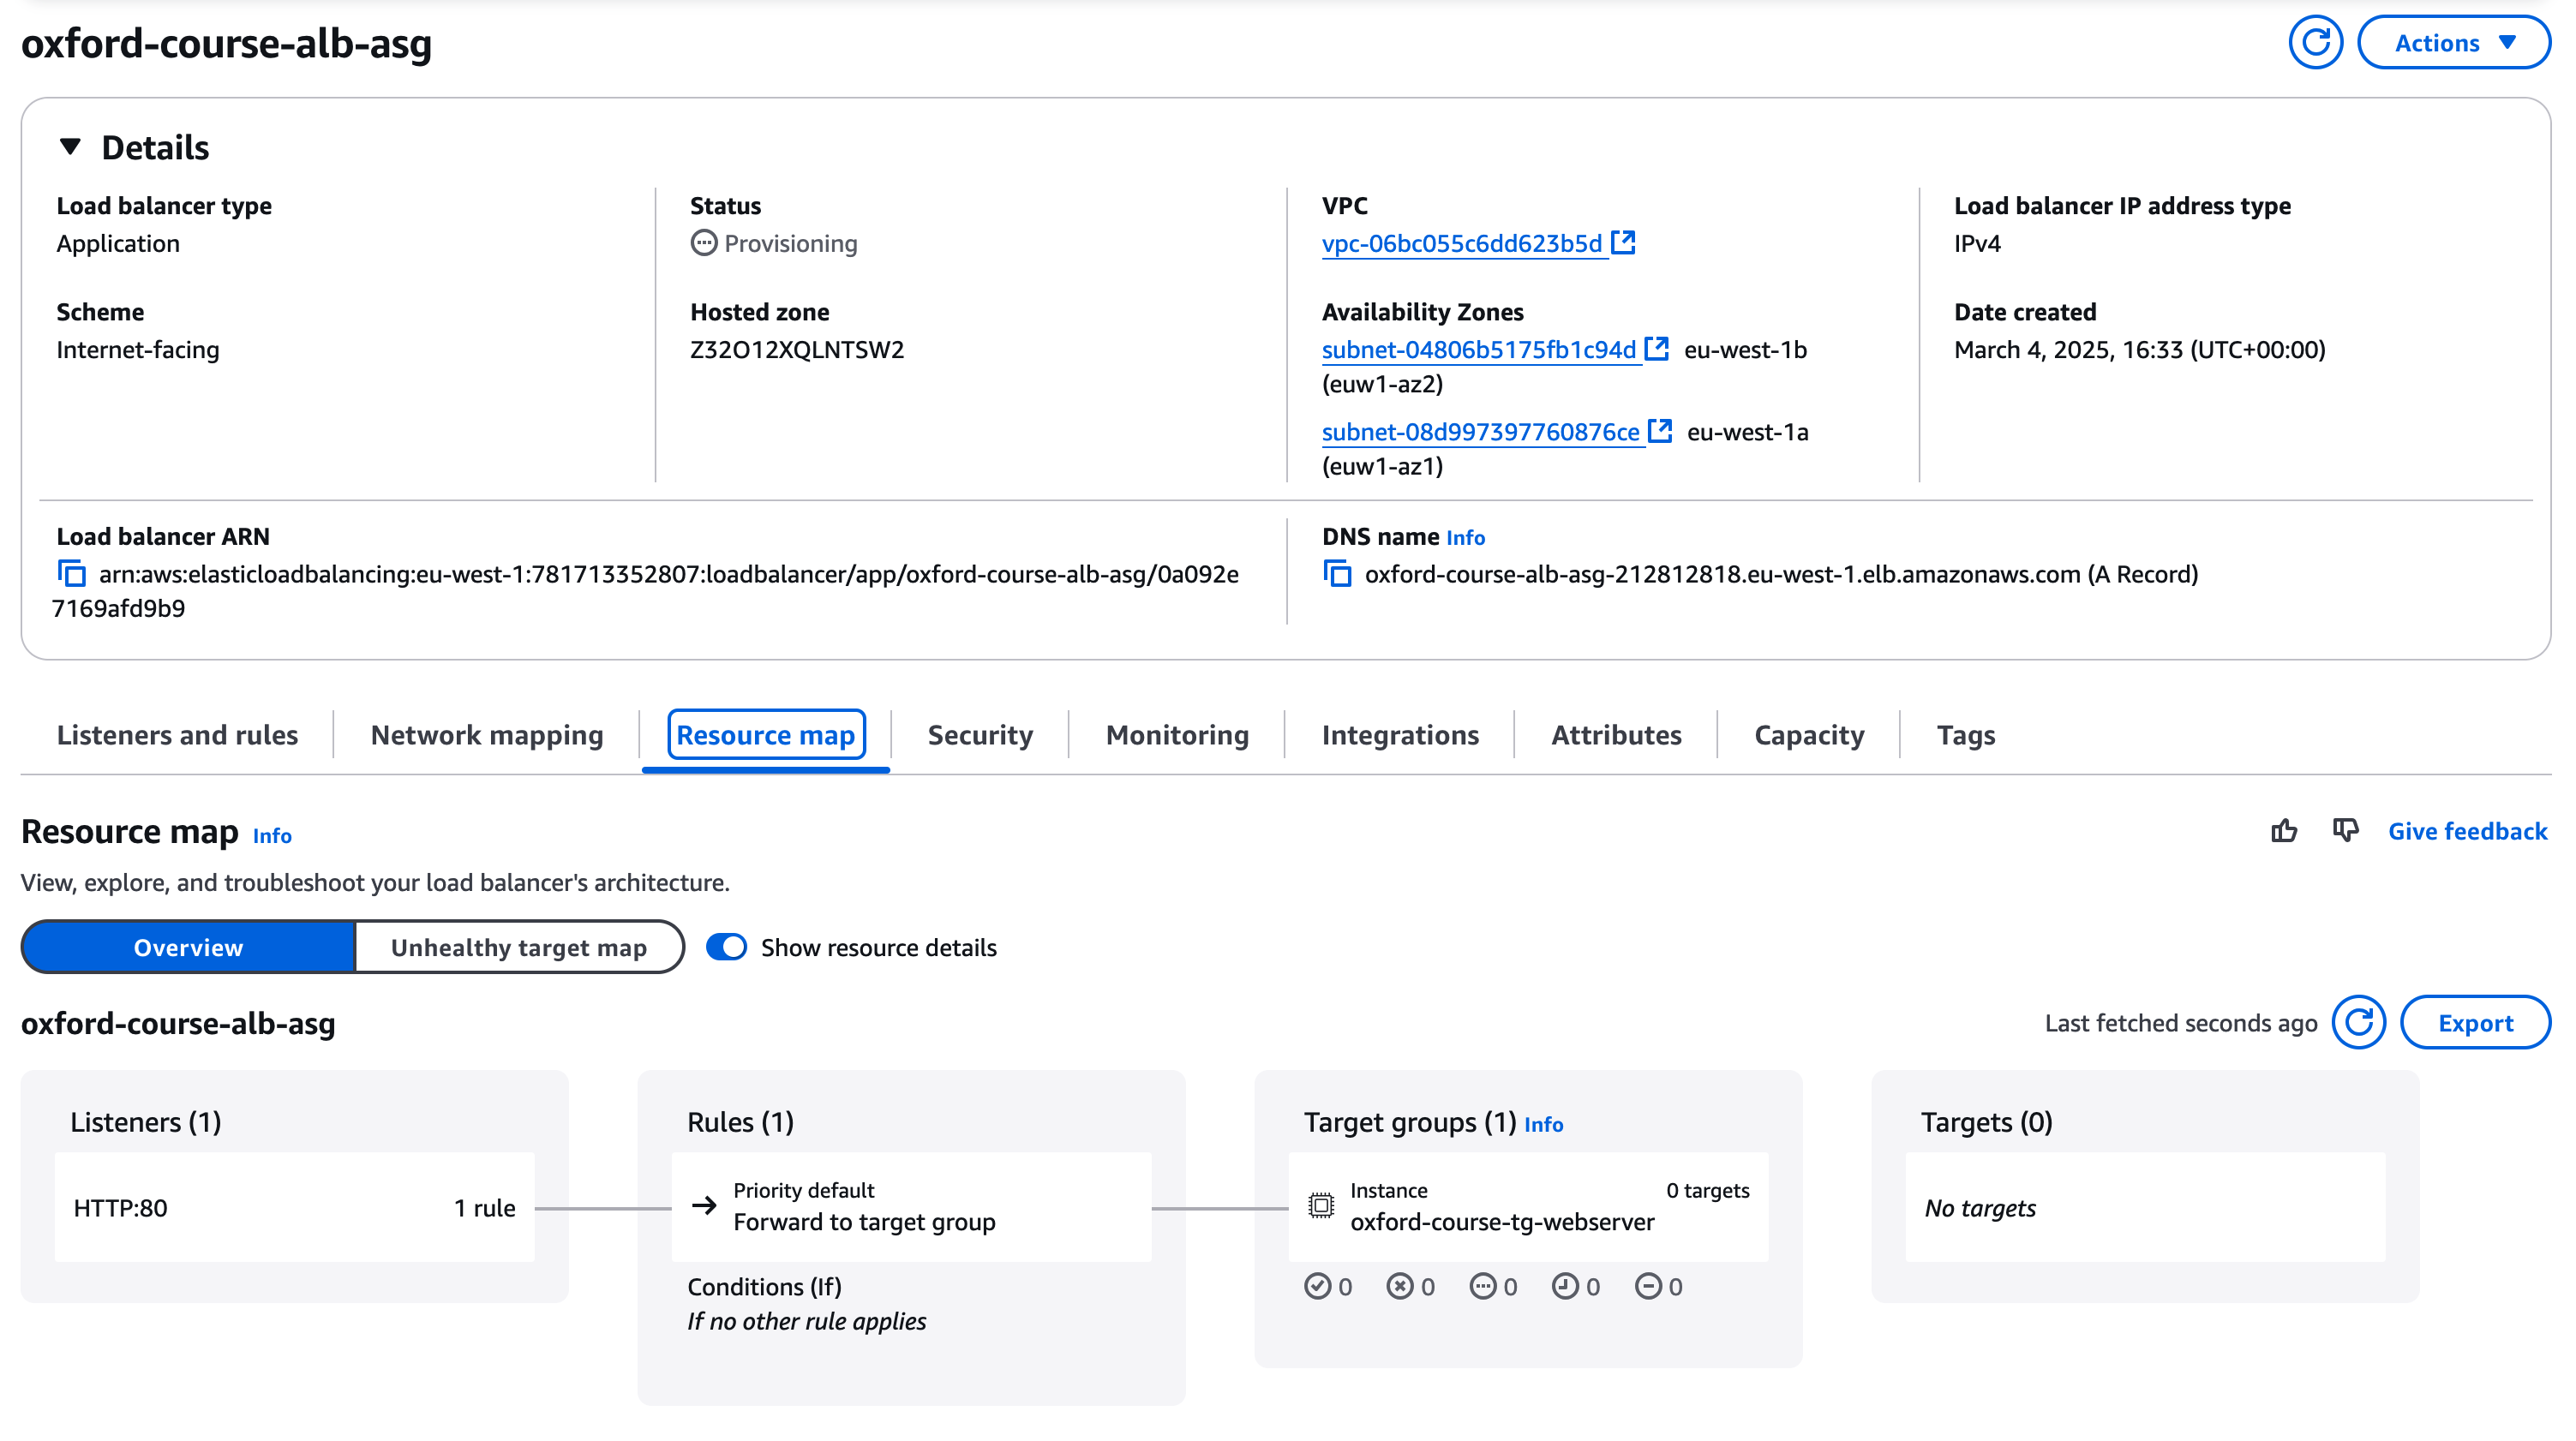Click the thumbs down feedback icon
2576x1441 pixels.
(2345, 831)
